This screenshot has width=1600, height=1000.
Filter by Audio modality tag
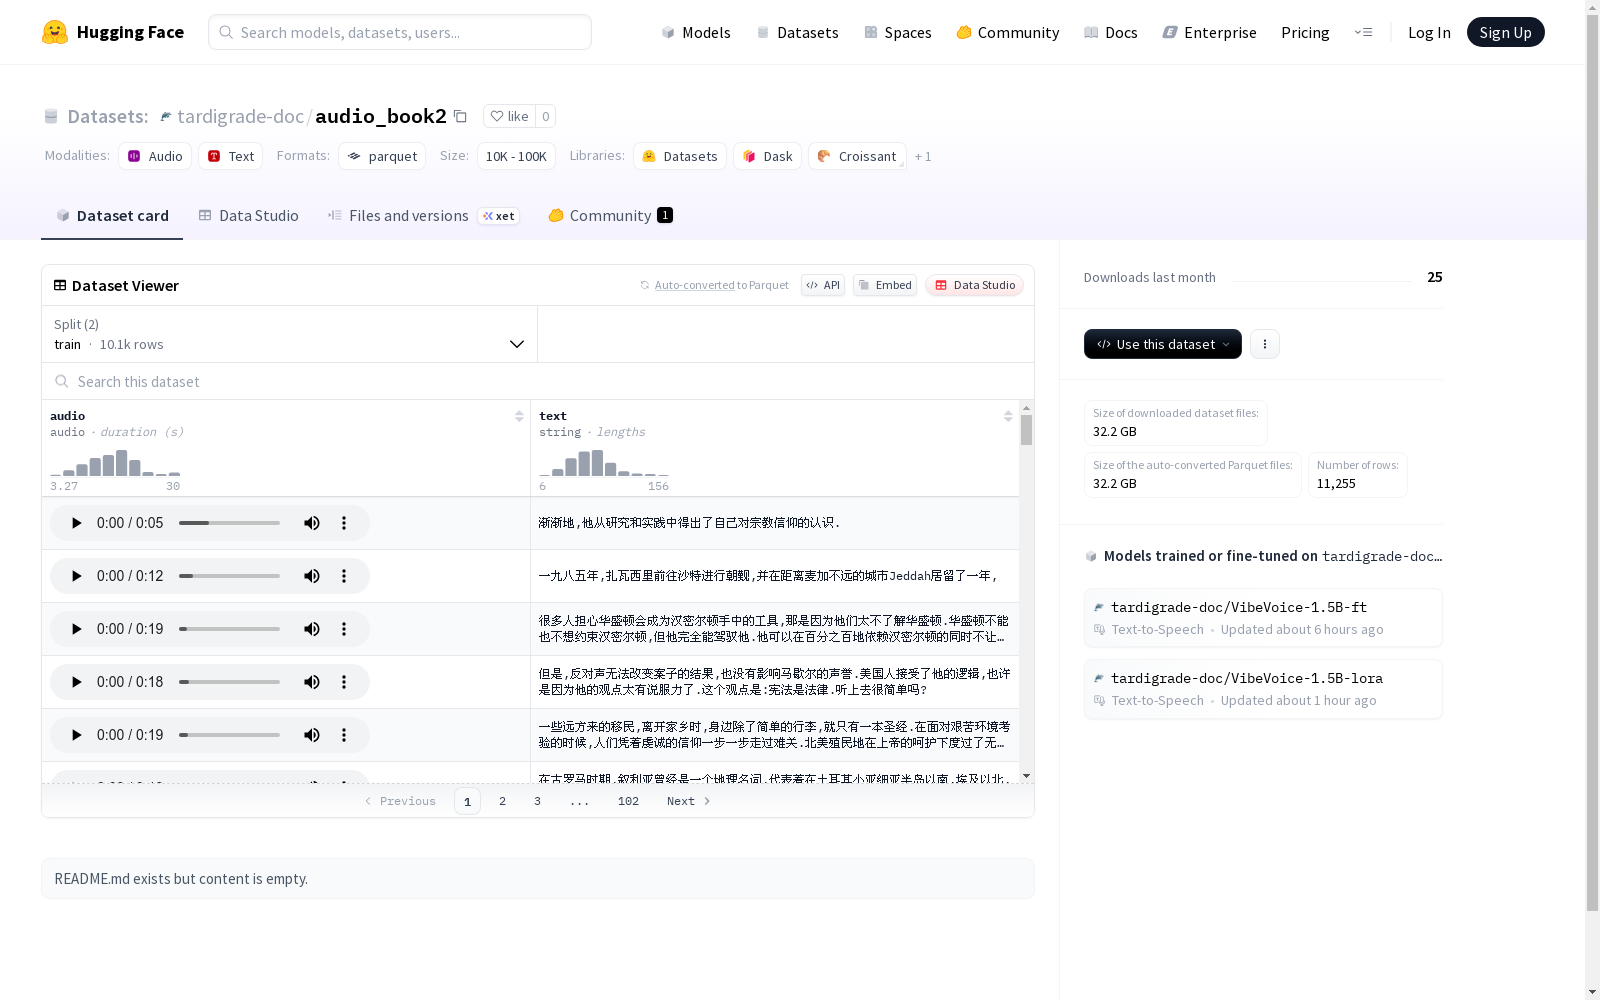click(x=155, y=156)
